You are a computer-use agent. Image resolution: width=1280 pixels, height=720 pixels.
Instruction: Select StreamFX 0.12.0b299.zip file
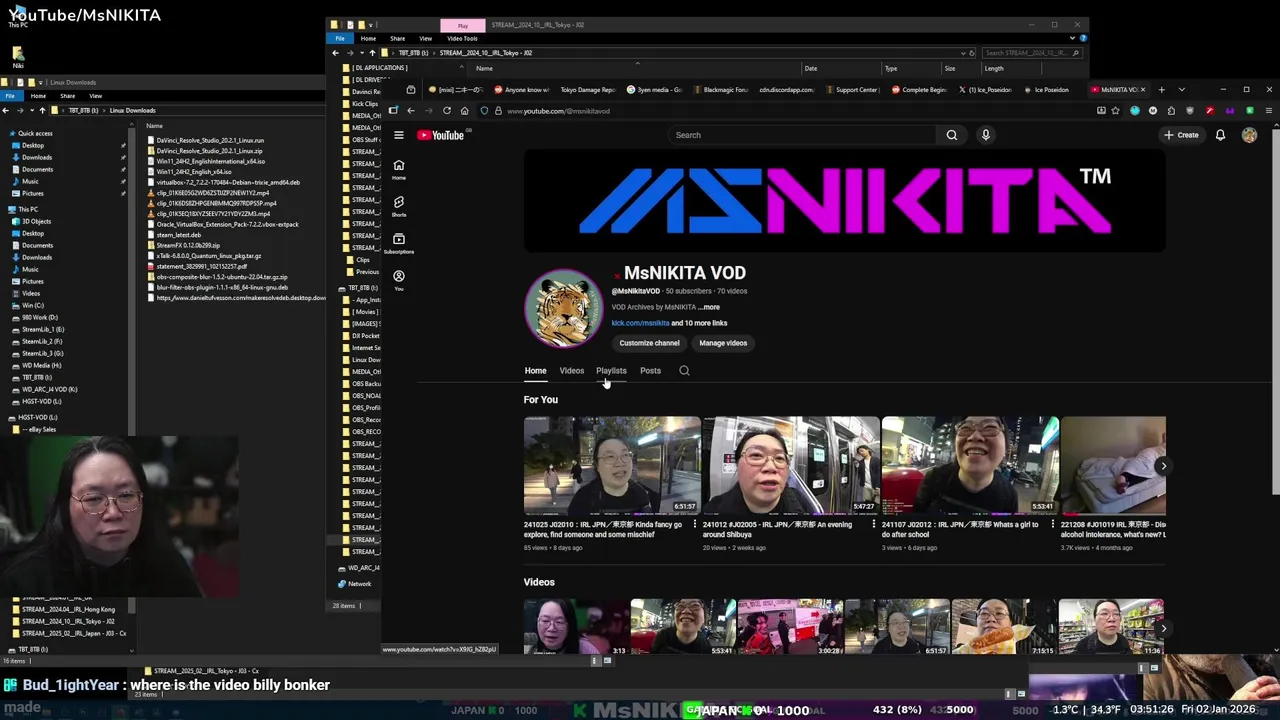tap(188, 245)
